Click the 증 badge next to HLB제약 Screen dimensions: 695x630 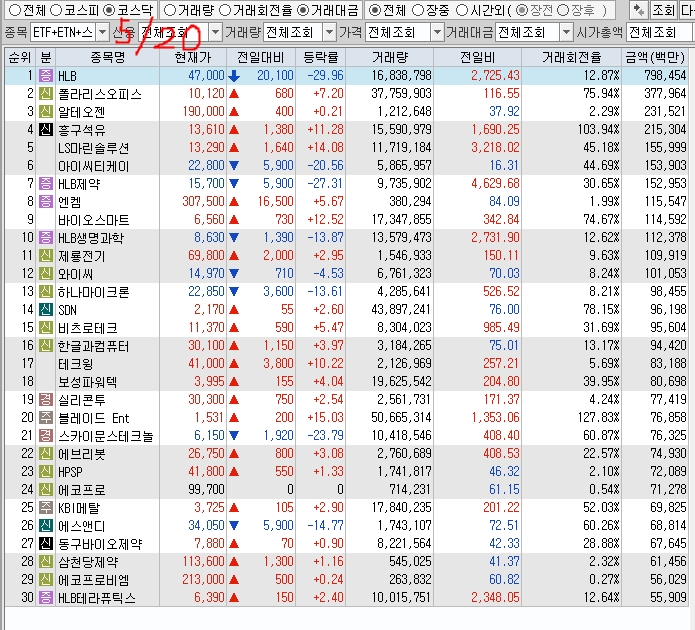coord(46,184)
